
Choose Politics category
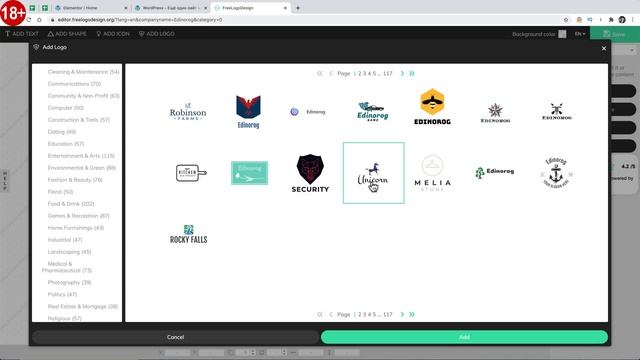pyautogui.click(x=62, y=294)
